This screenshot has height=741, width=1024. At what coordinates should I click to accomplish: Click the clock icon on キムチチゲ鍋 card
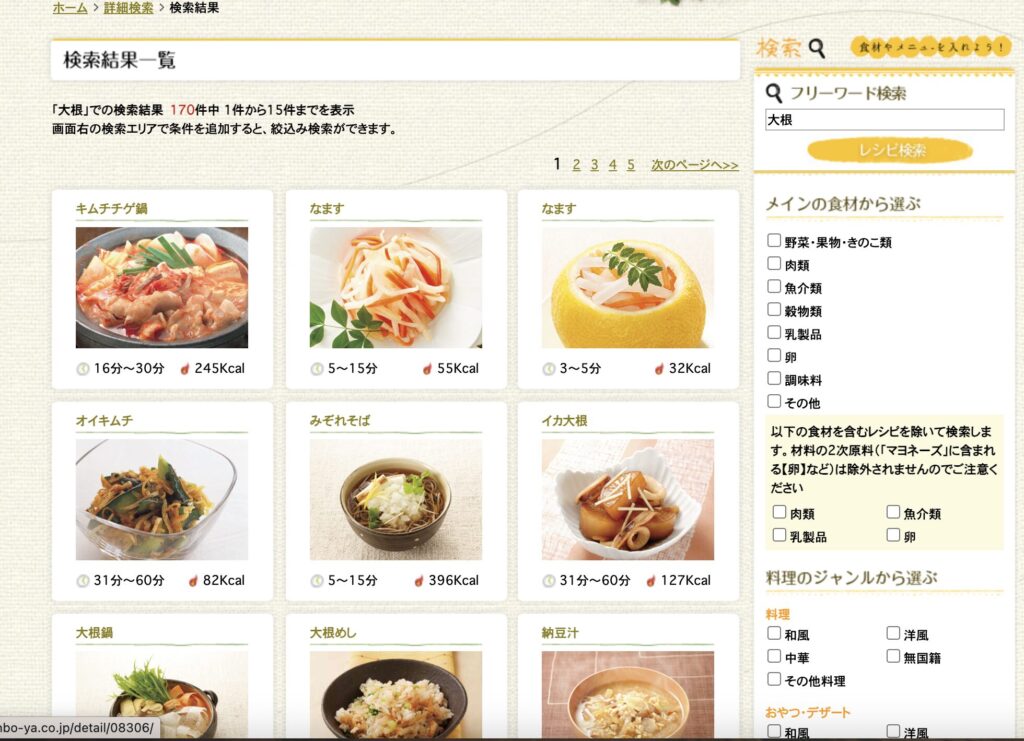click(83, 369)
